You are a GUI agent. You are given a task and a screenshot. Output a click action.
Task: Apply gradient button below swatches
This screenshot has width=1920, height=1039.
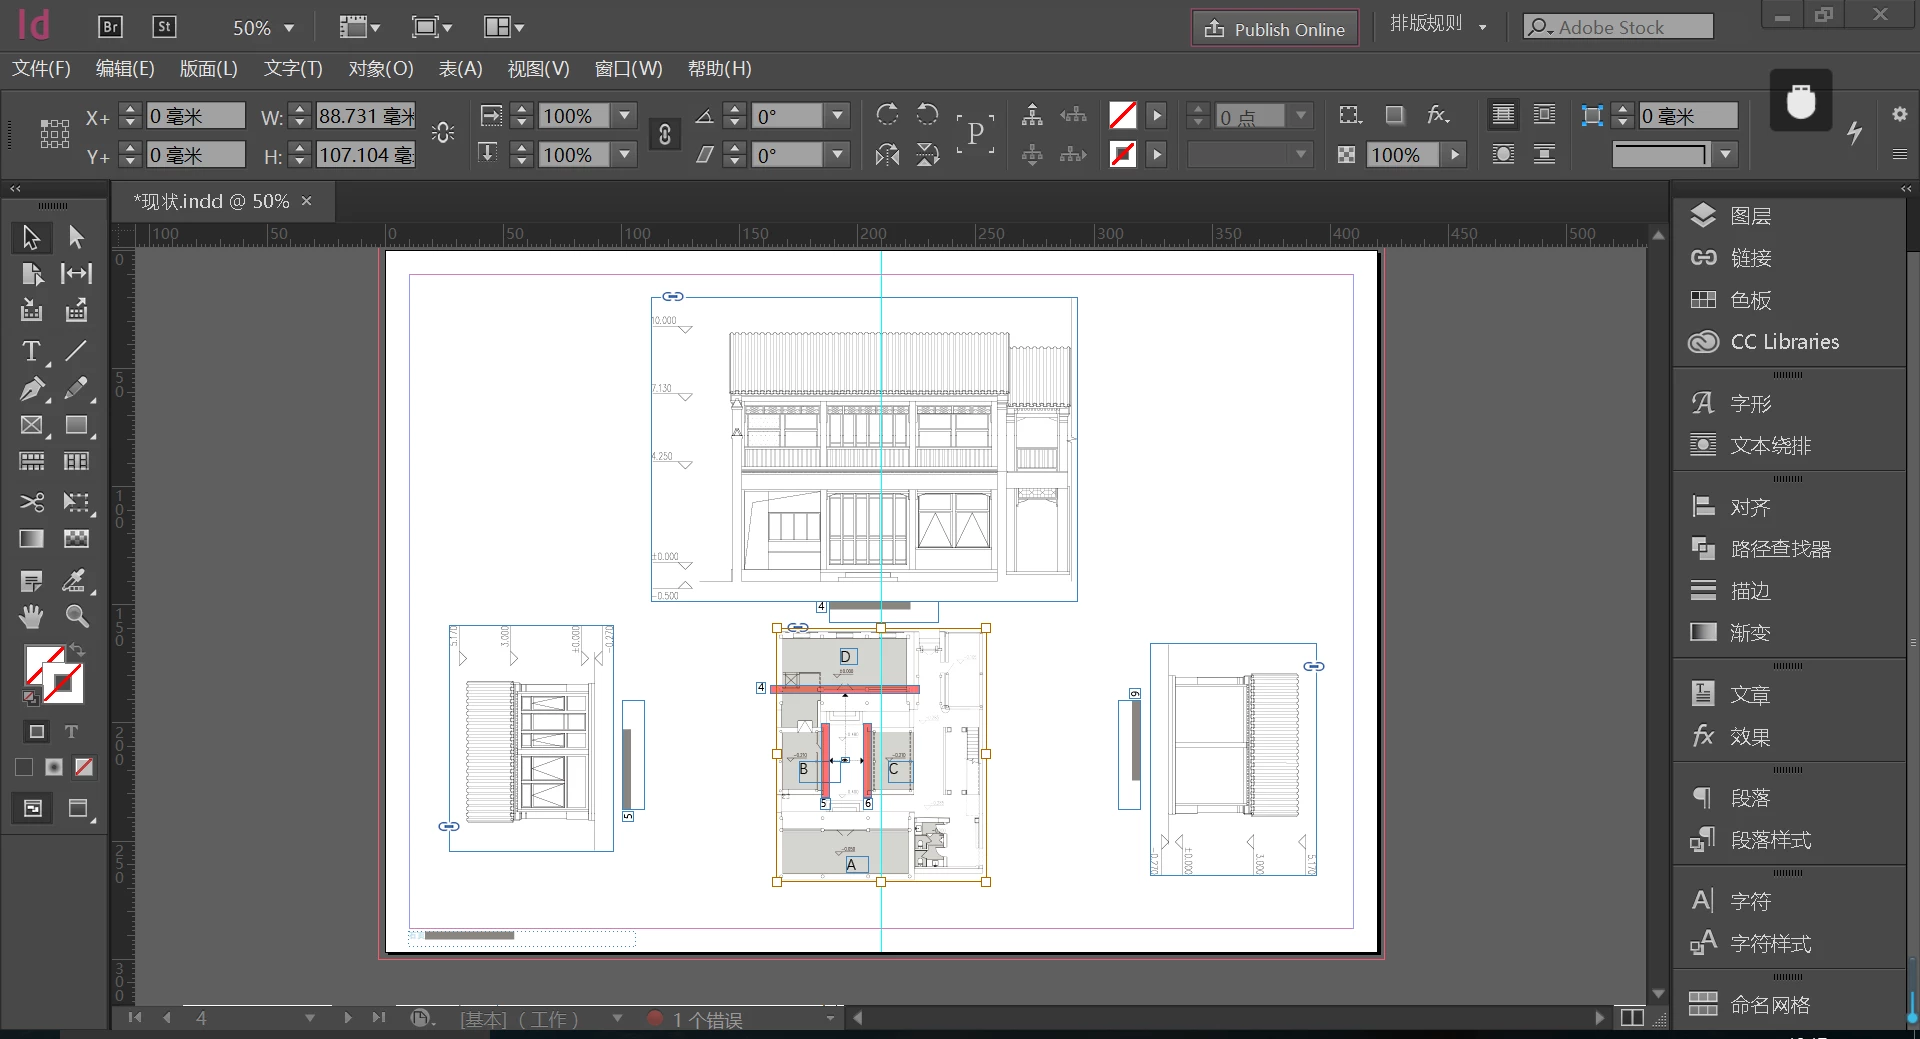click(x=54, y=767)
